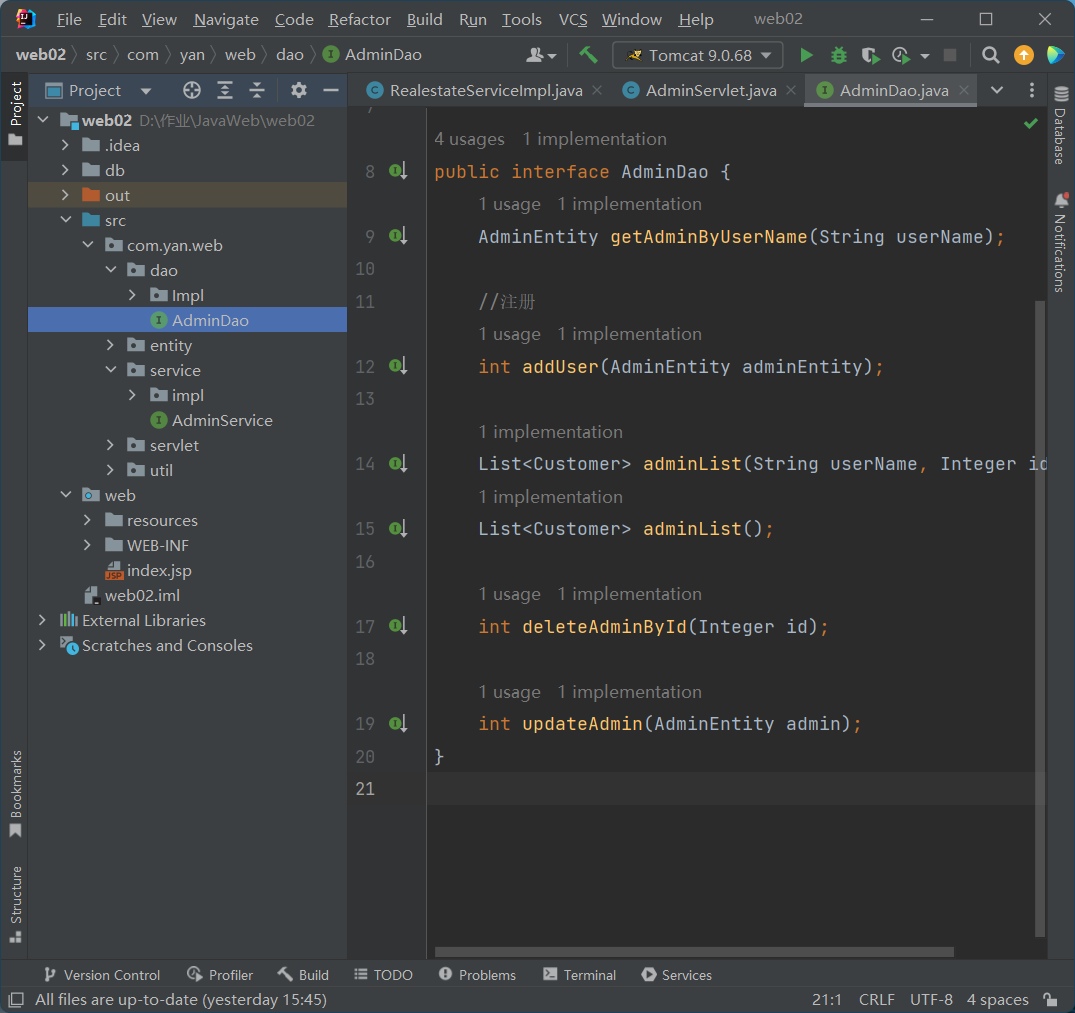
Task: Click gutter implementation icon on line 12
Action: point(398,366)
